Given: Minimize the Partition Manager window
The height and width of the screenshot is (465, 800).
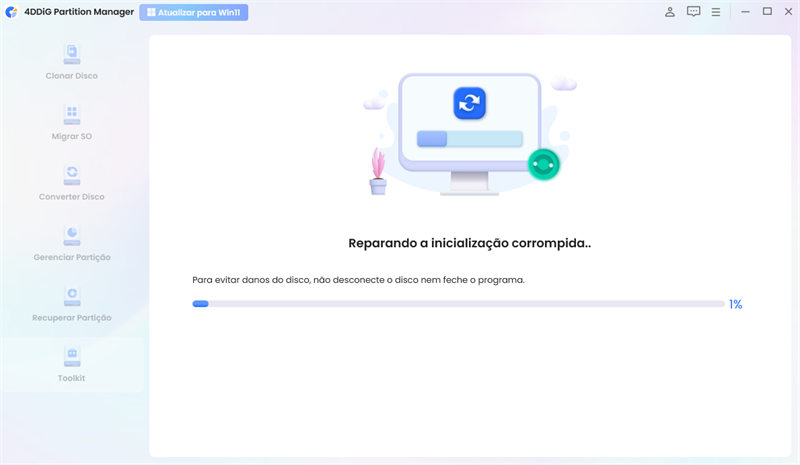Looking at the screenshot, I should click(x=745, y=12).
